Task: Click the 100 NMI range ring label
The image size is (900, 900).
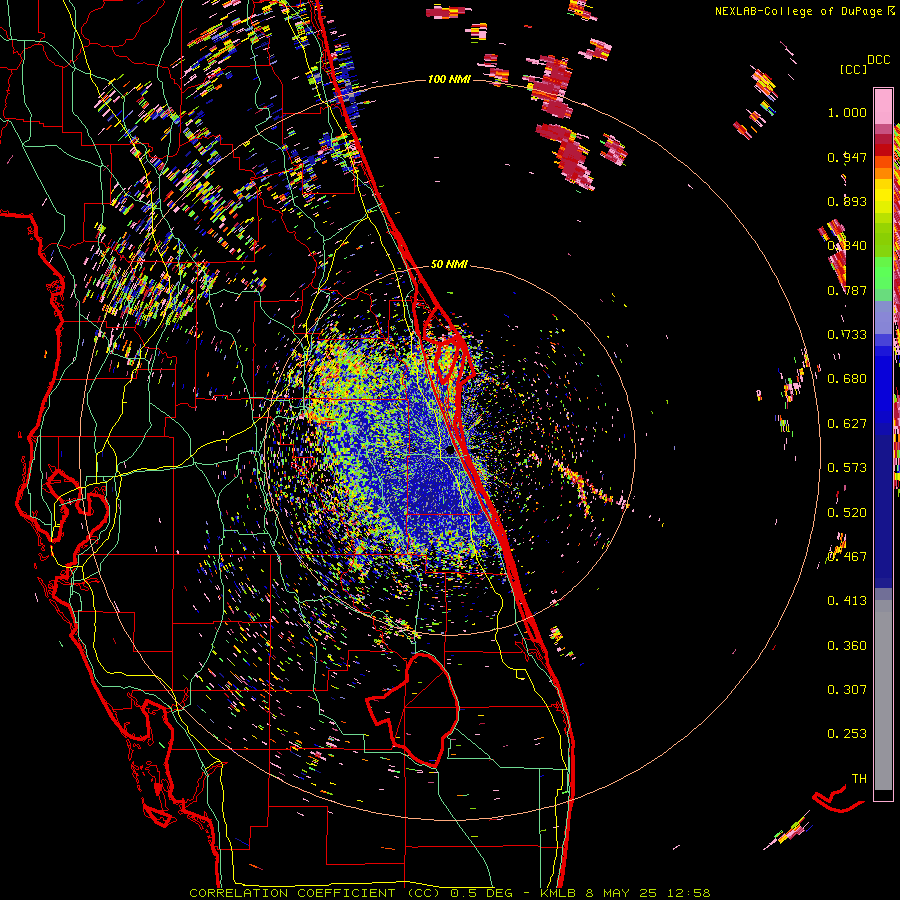Action: coord(449,79)
